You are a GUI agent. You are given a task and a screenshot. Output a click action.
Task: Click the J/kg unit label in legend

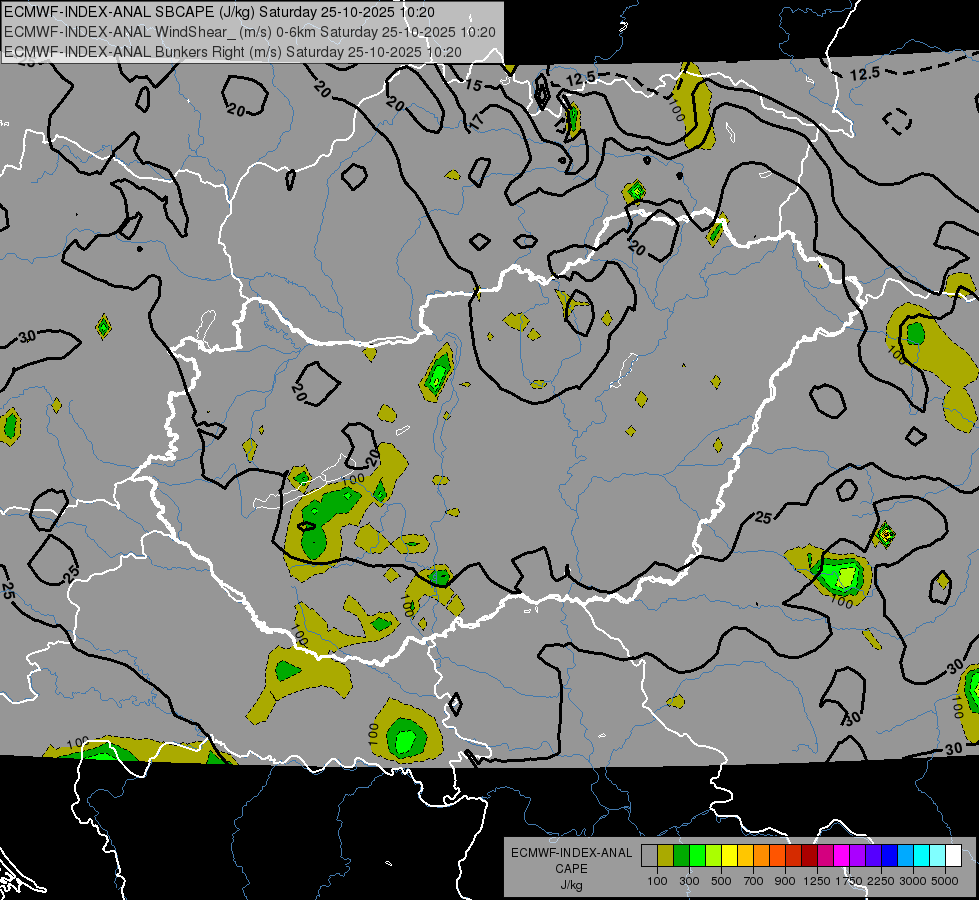pos(571,884)
